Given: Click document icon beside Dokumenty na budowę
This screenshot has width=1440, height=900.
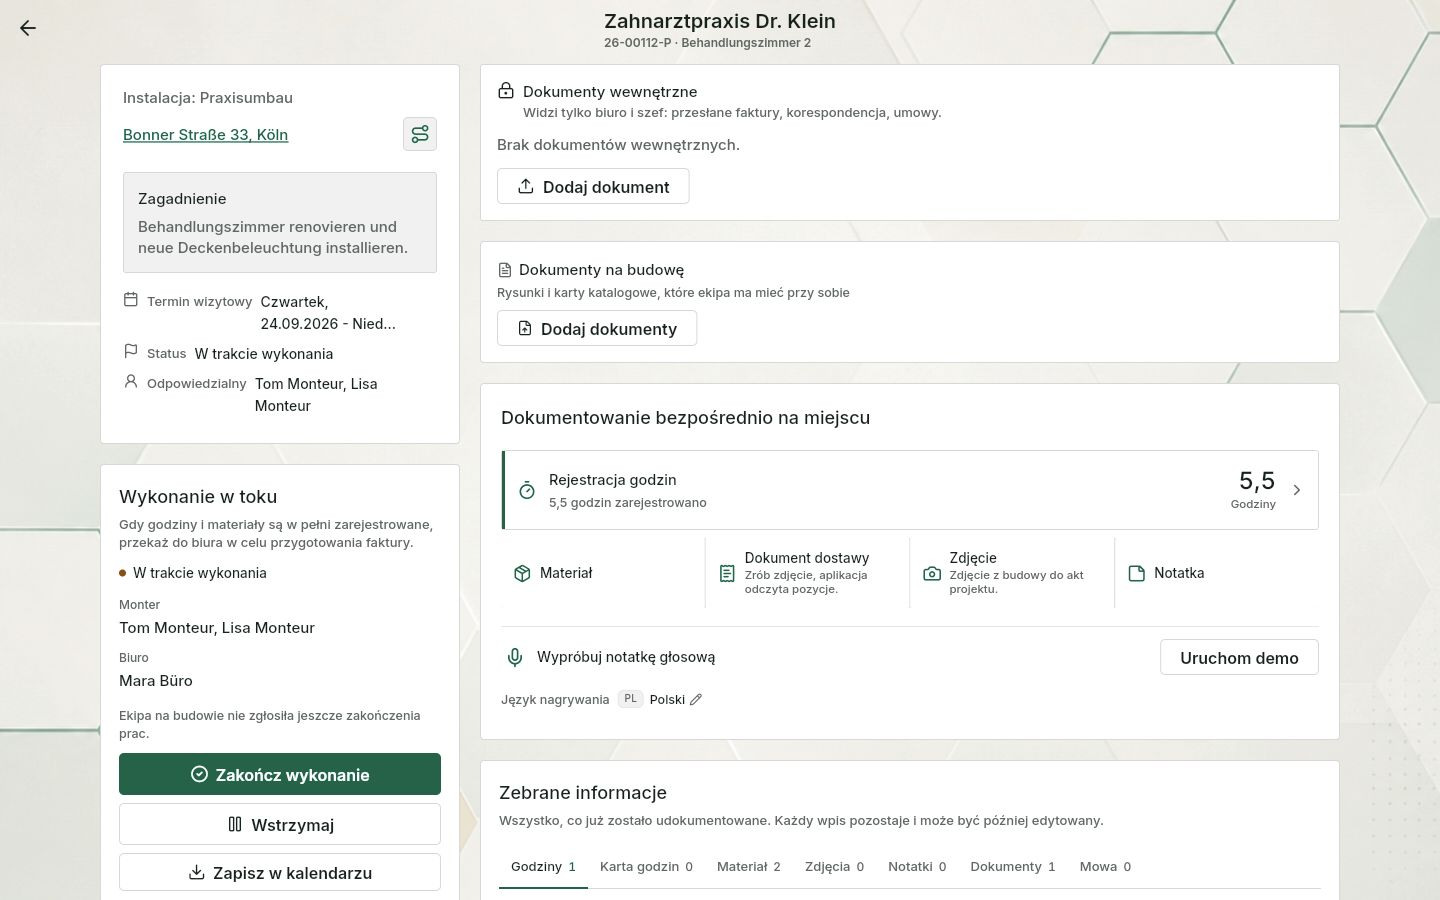Looking at the screenshot, I should (505, 270).
